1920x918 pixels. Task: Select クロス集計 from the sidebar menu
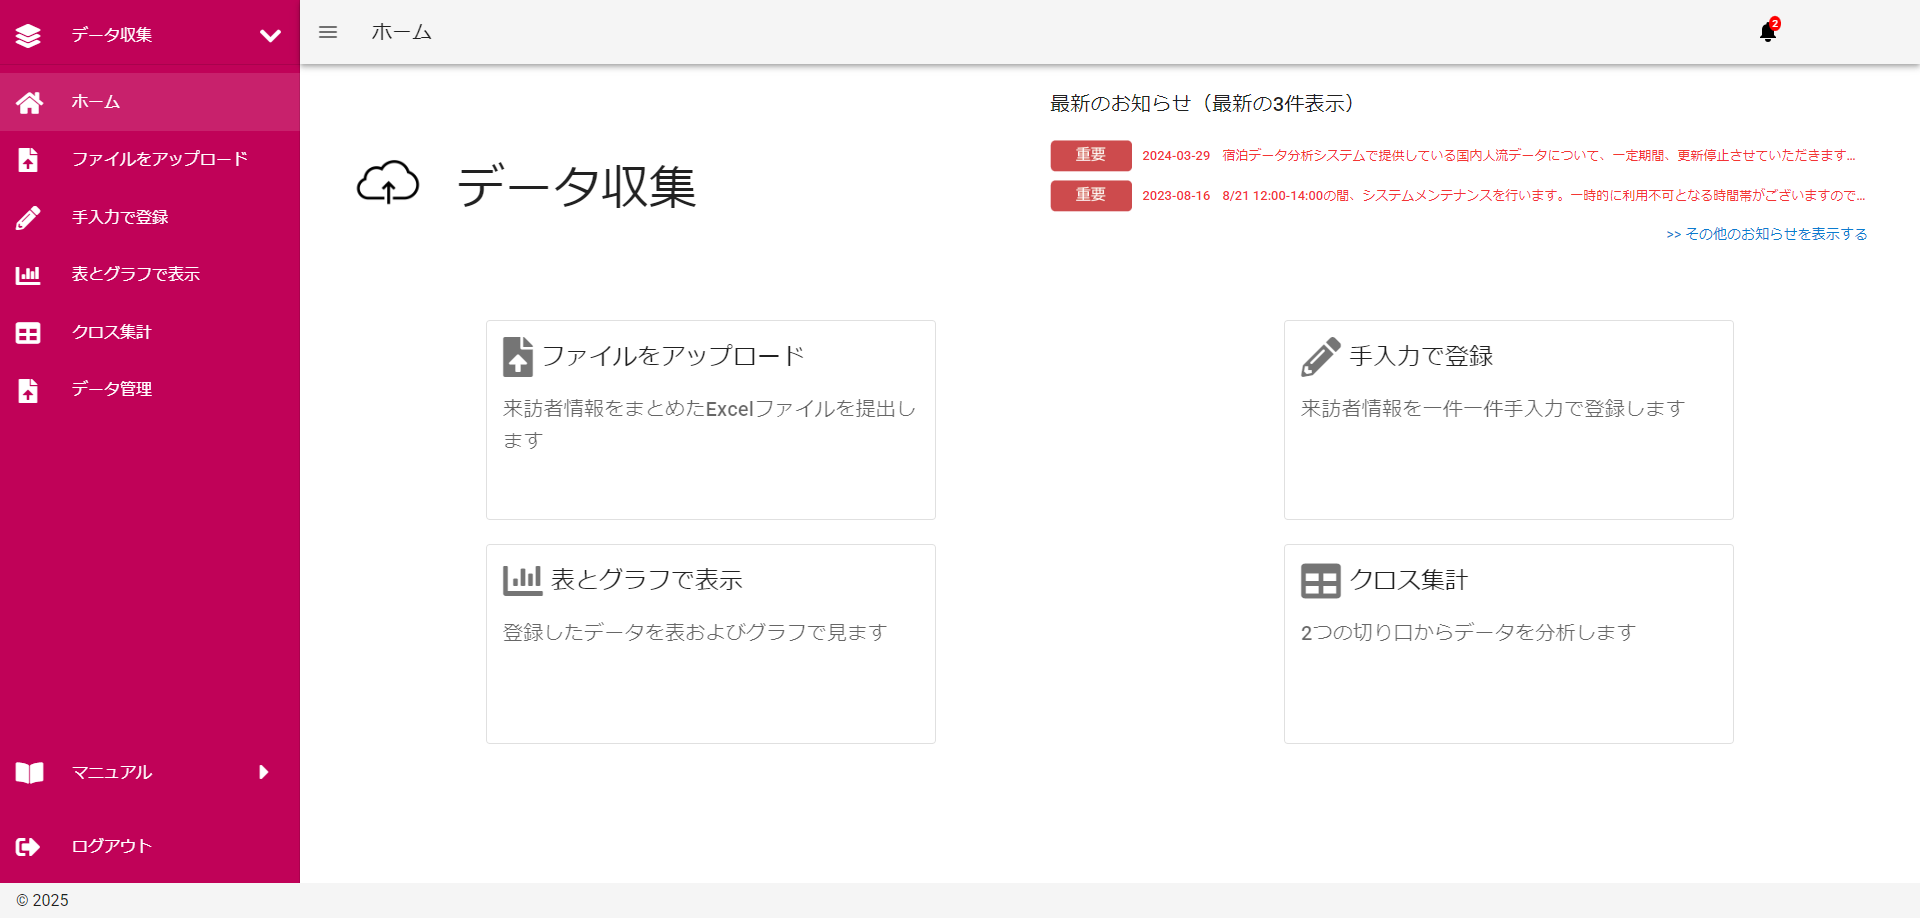click(x=111, y=332)
